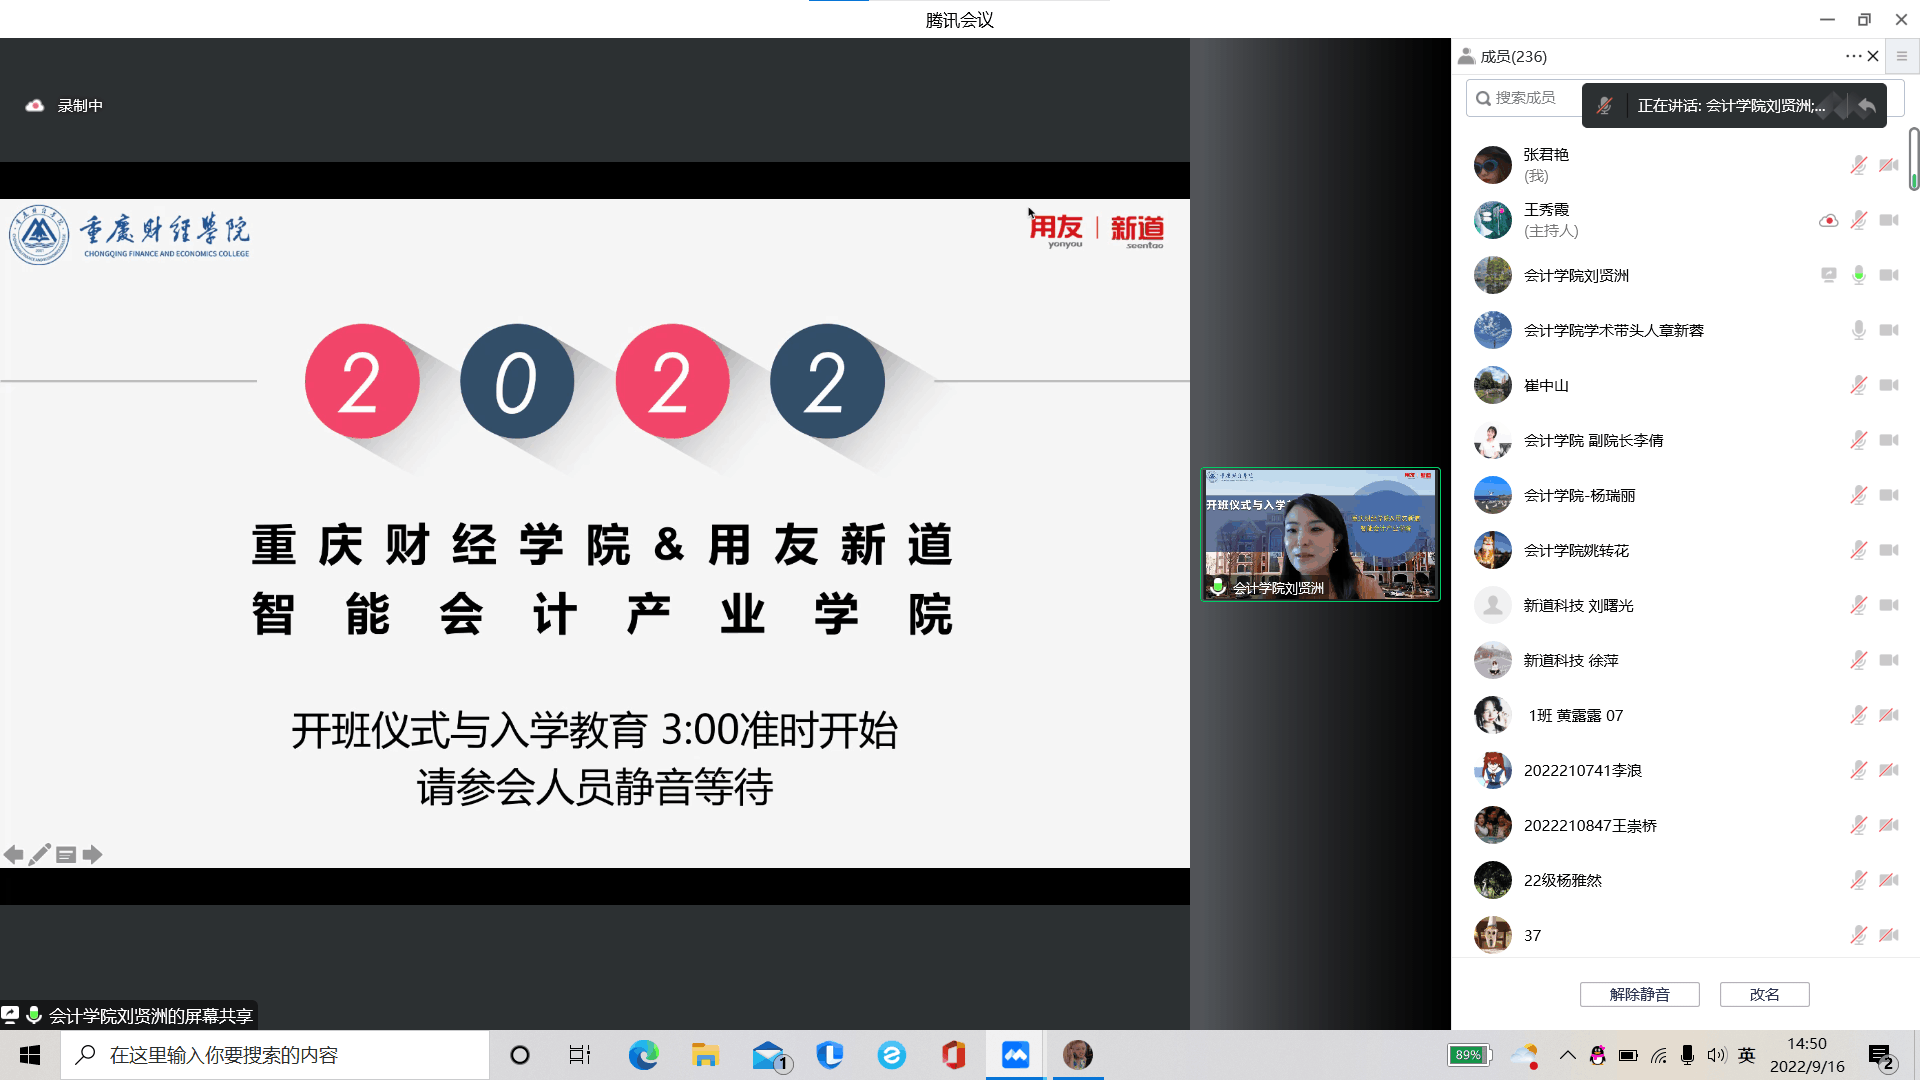1920x1080 pixels.
Task: Open the members panel three-dot menu
Action: [x=1852, y=57]
